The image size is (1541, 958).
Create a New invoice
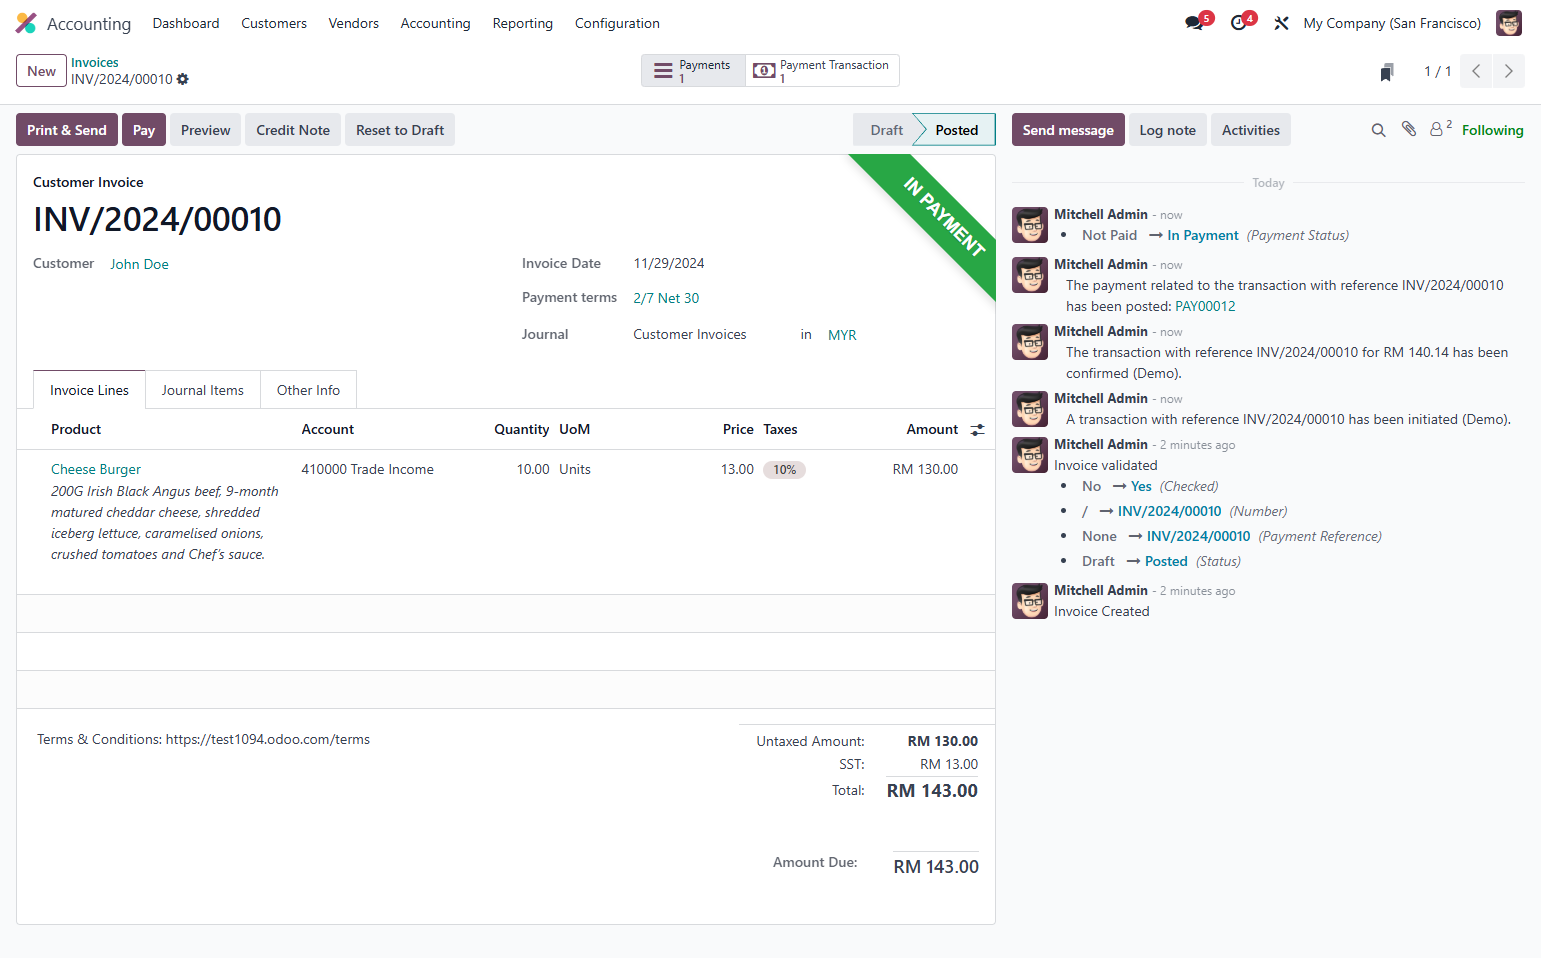point(41,71)
